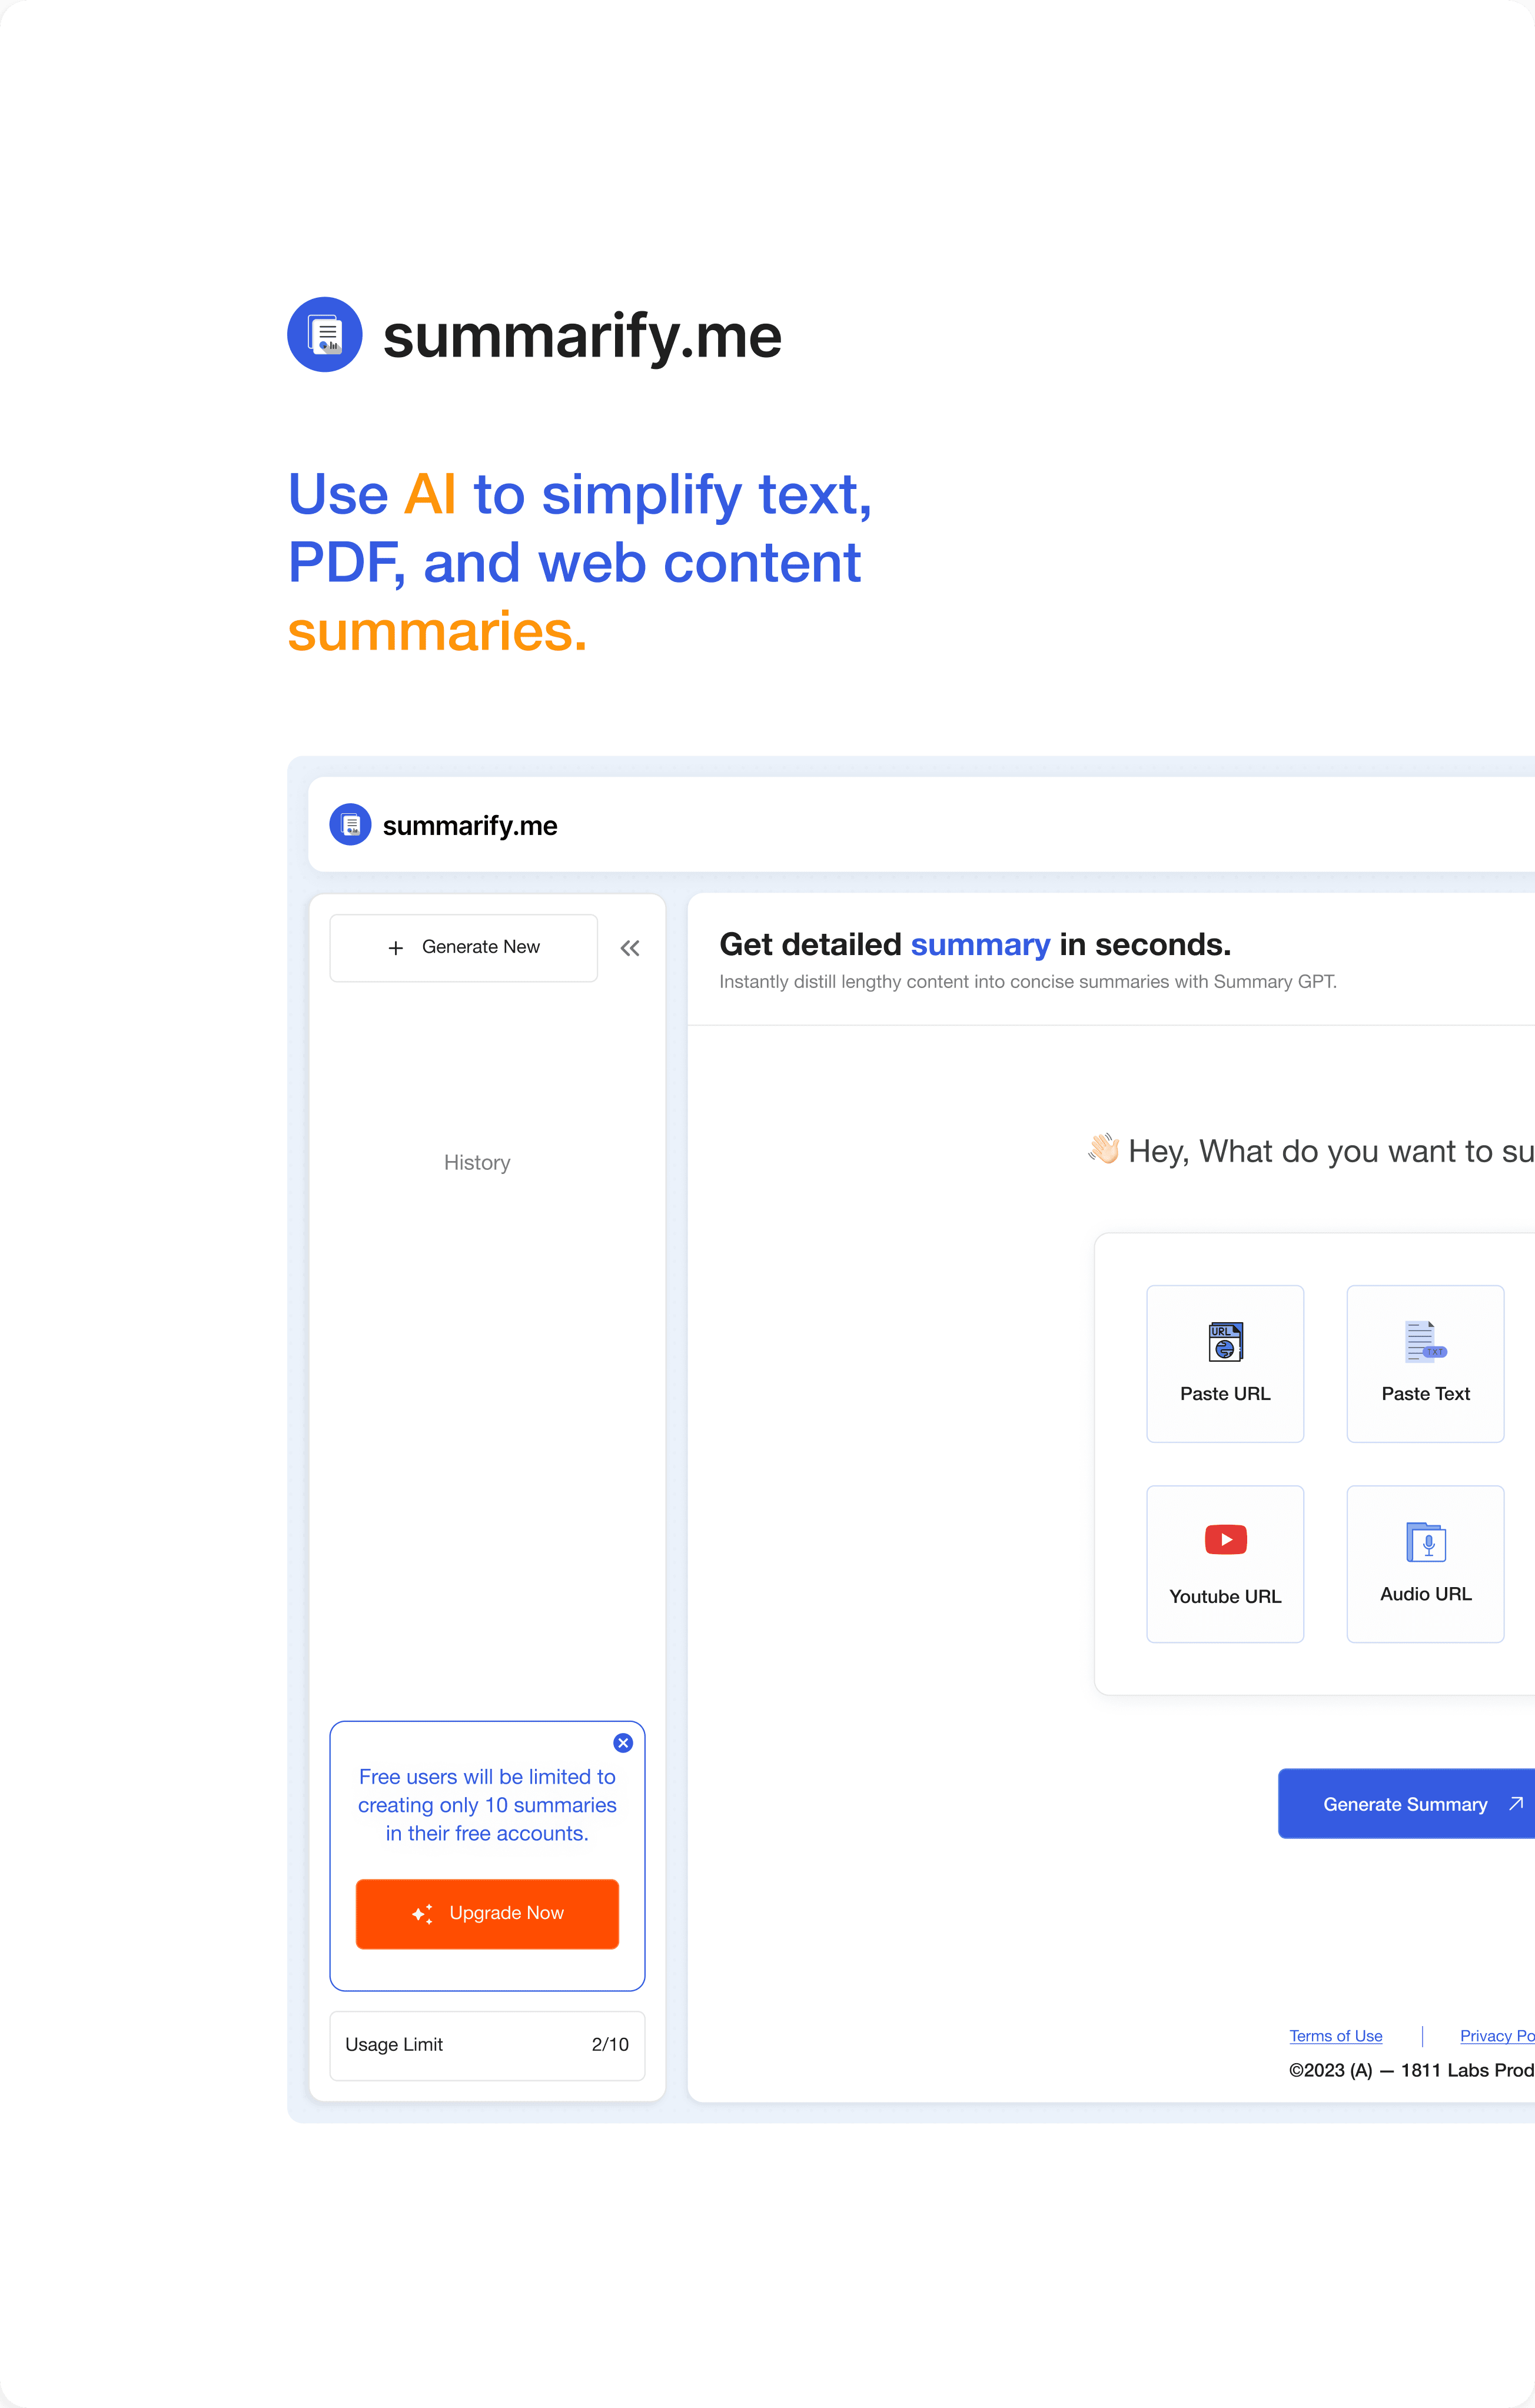This screenshot has width=1535, height=2408.
Task: Click the sparkle icon on Upgrade Now
Action: pyautogui.click(x=423, y=1914)
